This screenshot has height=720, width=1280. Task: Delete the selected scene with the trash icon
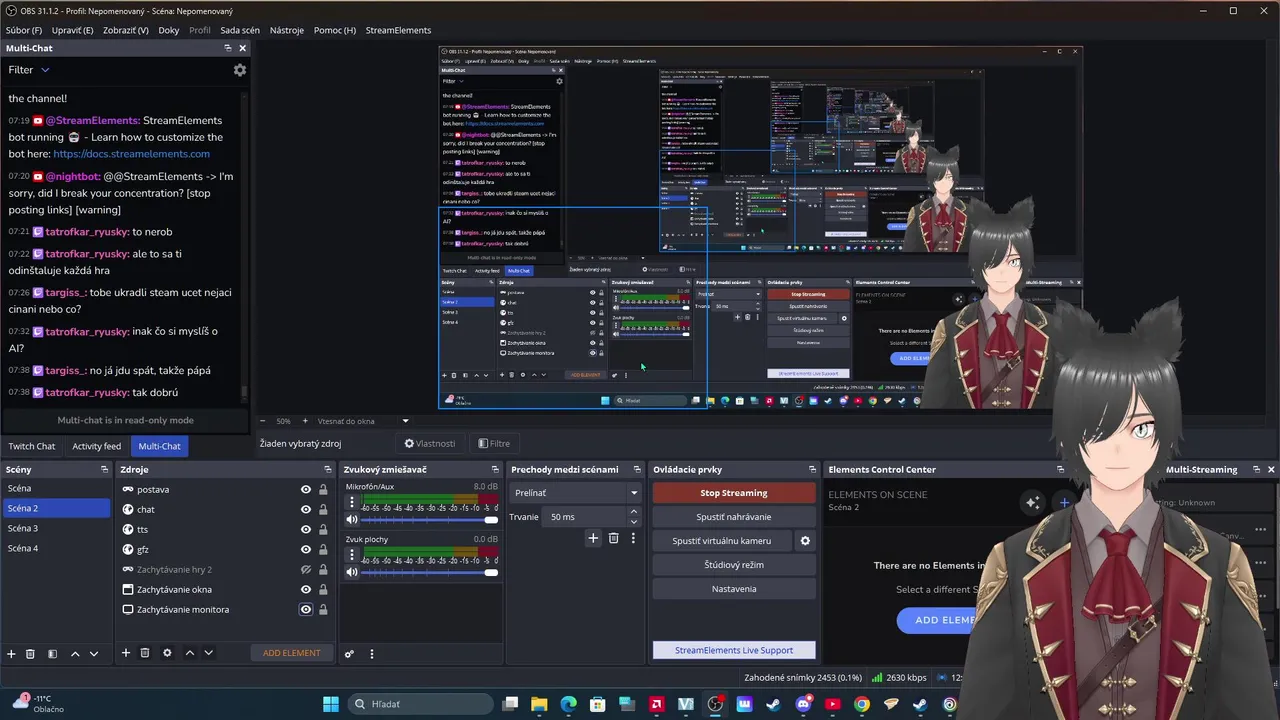click(30, 653)
